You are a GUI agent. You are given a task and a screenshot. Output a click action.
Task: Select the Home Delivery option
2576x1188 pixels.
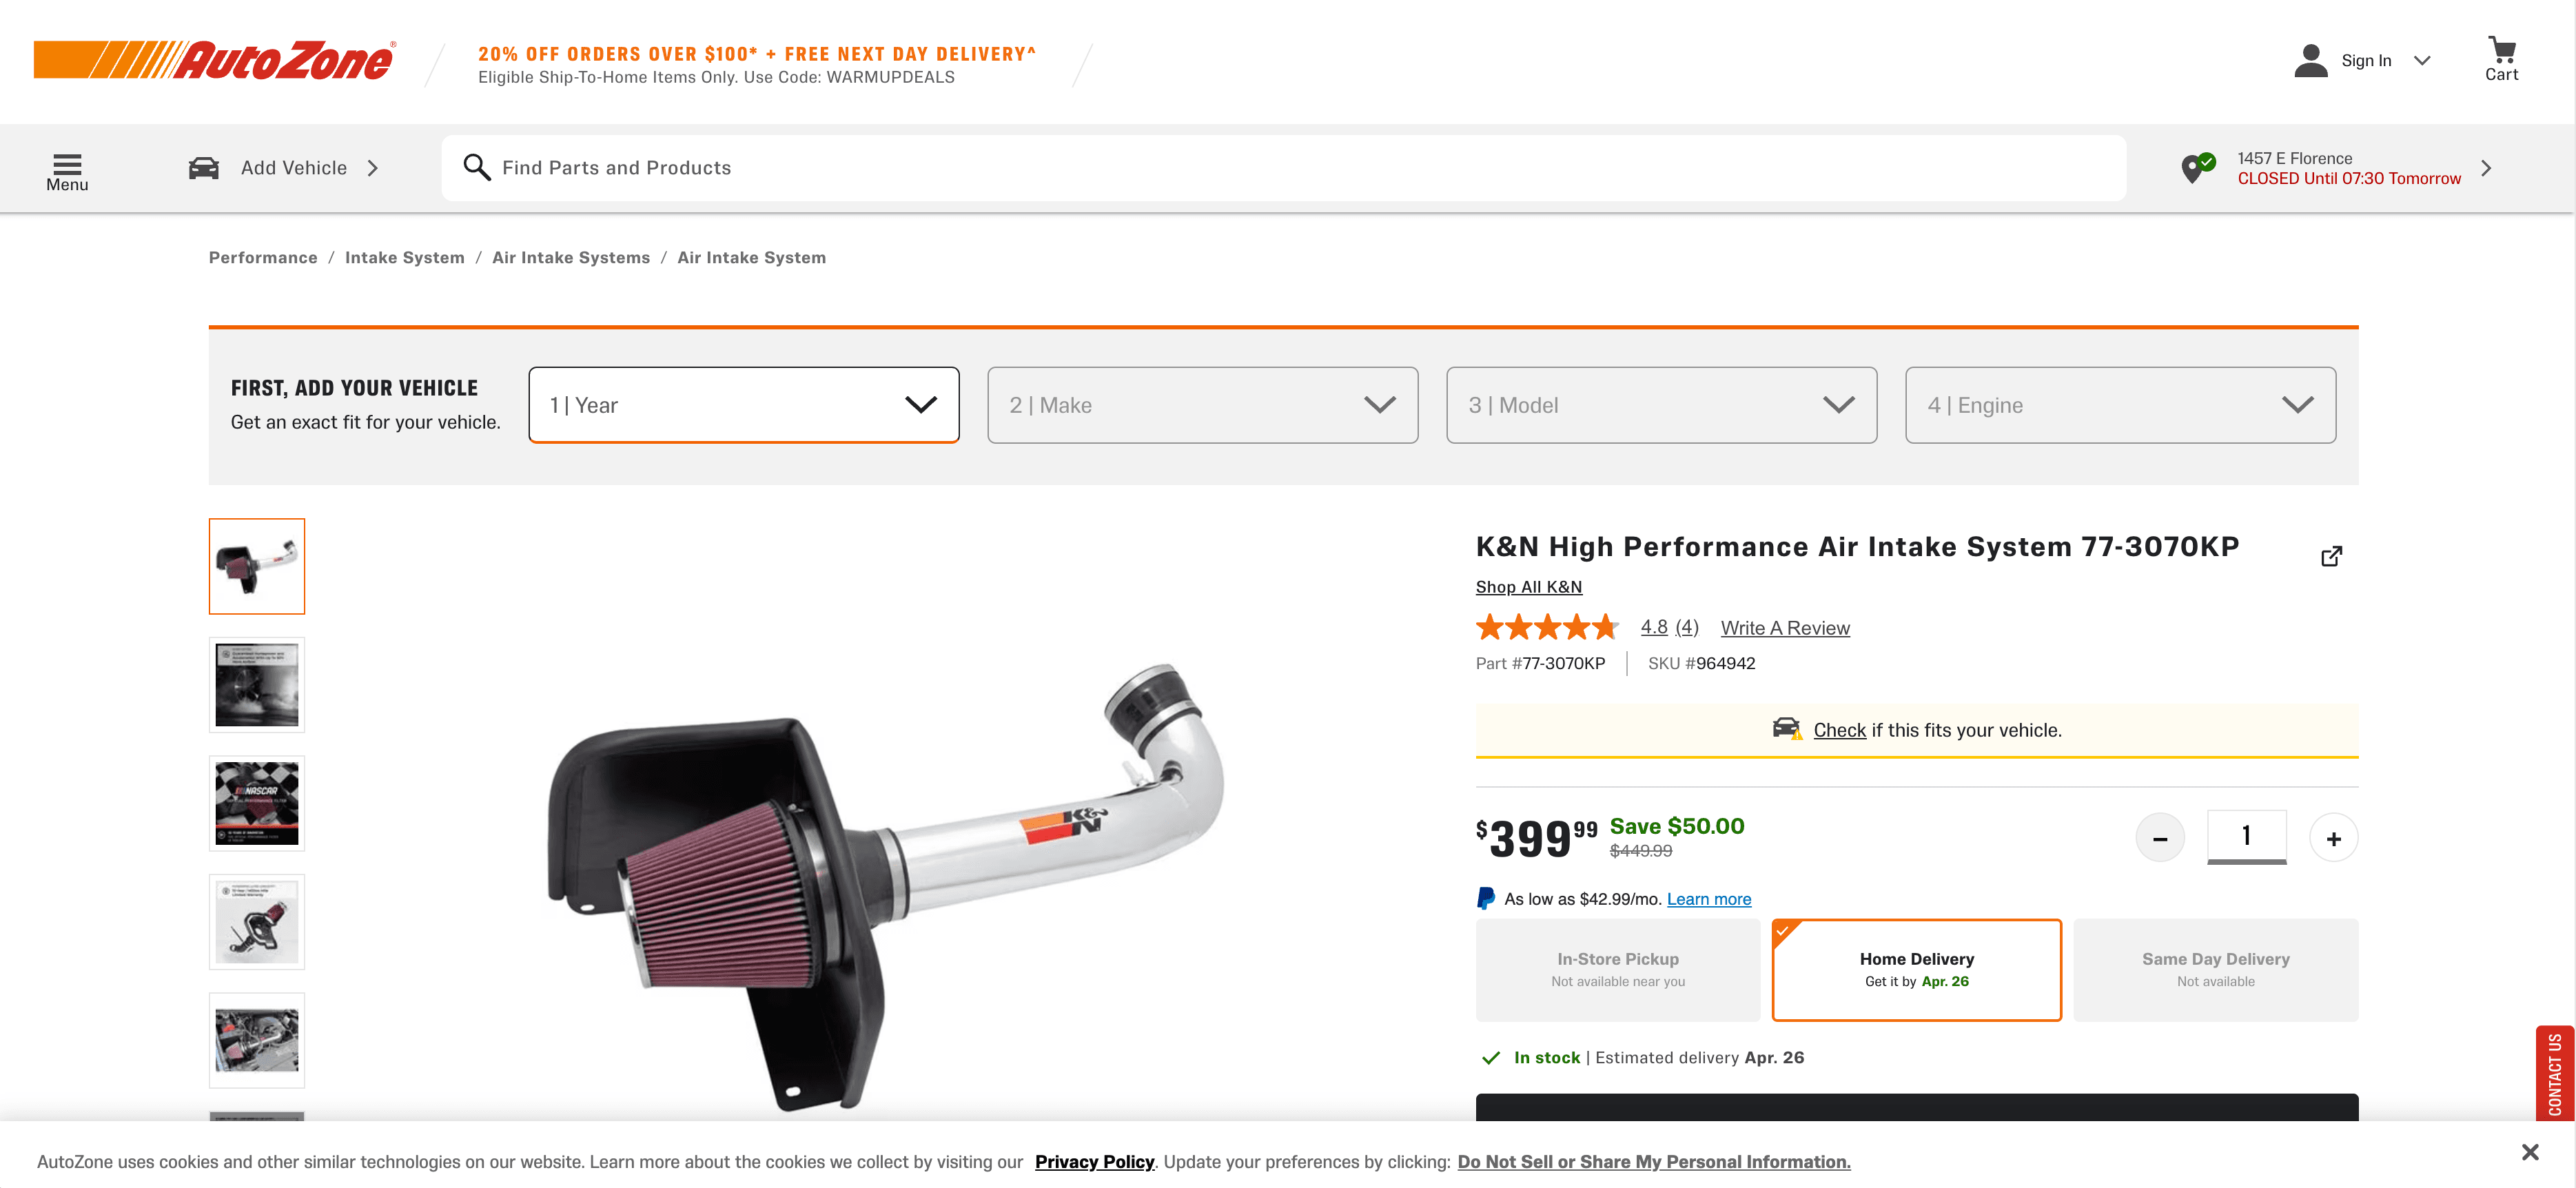click(1915, 969)
